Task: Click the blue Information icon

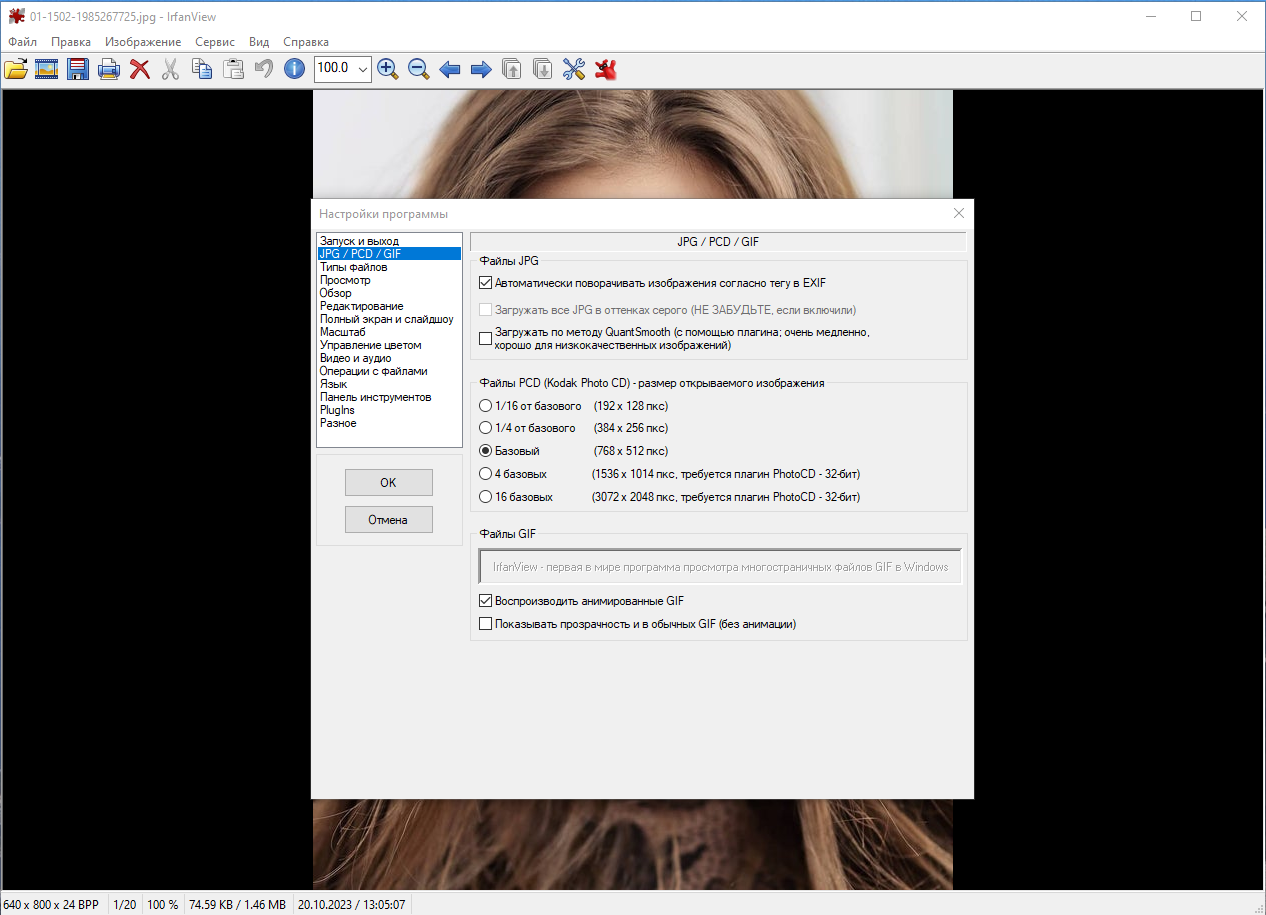Action: click(x=294, y=69)
